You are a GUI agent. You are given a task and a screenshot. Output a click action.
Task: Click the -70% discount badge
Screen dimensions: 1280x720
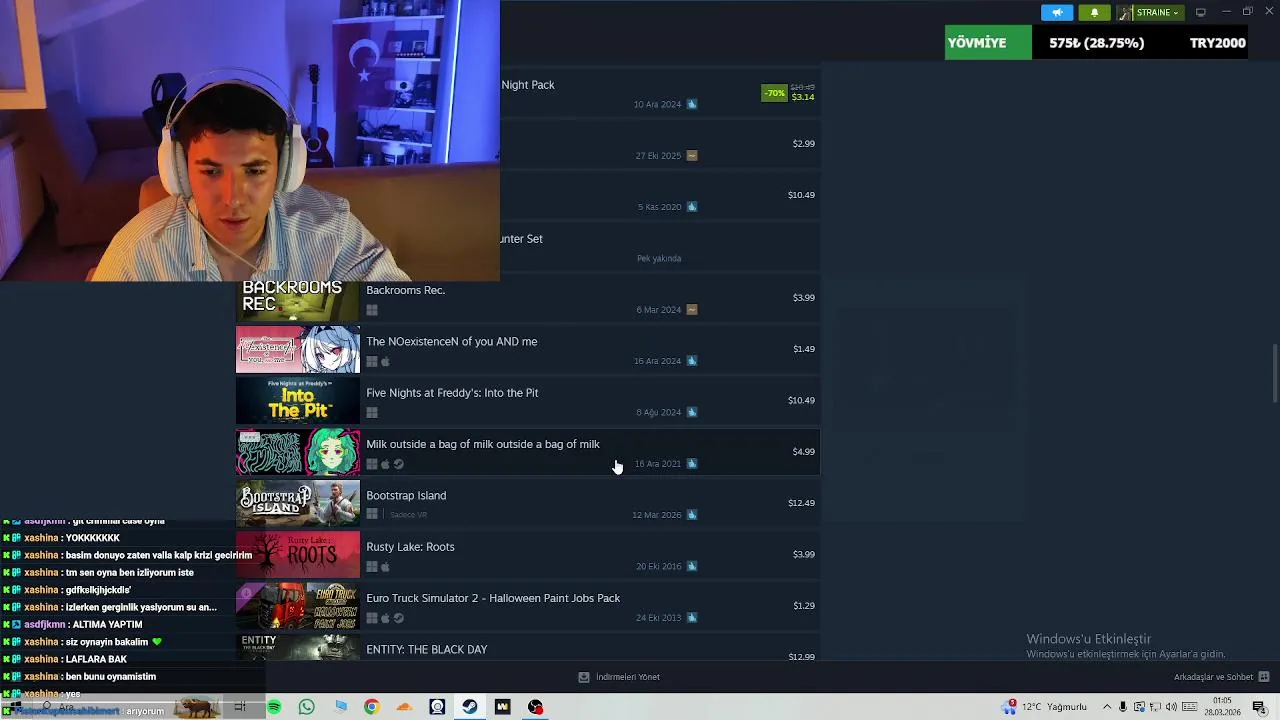tap(774, 93)
